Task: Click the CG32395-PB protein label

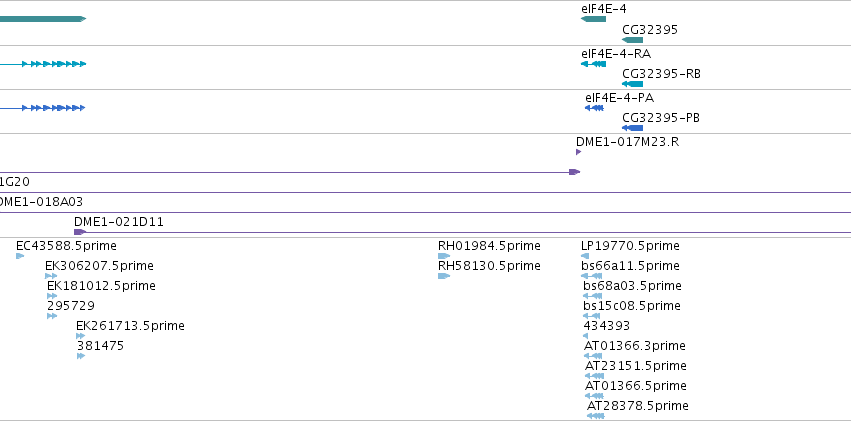Action: pos(661,118)
